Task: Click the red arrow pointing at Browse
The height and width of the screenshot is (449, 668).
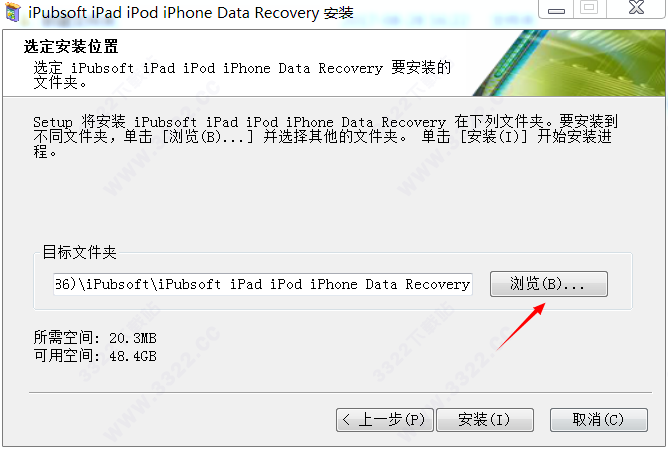Action: 521,326
